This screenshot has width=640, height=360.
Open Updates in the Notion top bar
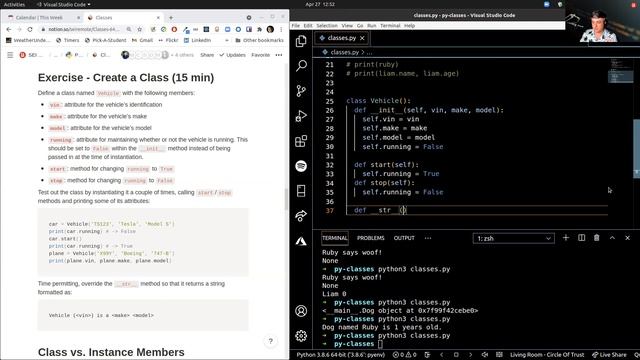click(232, 55)
